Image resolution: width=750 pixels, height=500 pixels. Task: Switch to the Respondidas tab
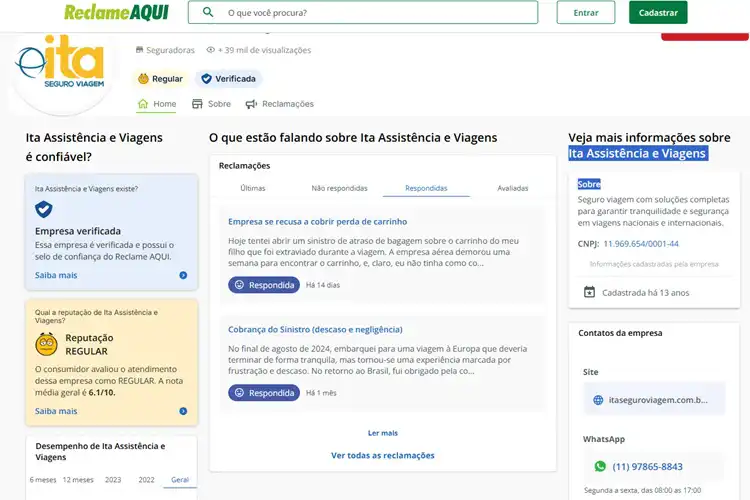point(426,188)
